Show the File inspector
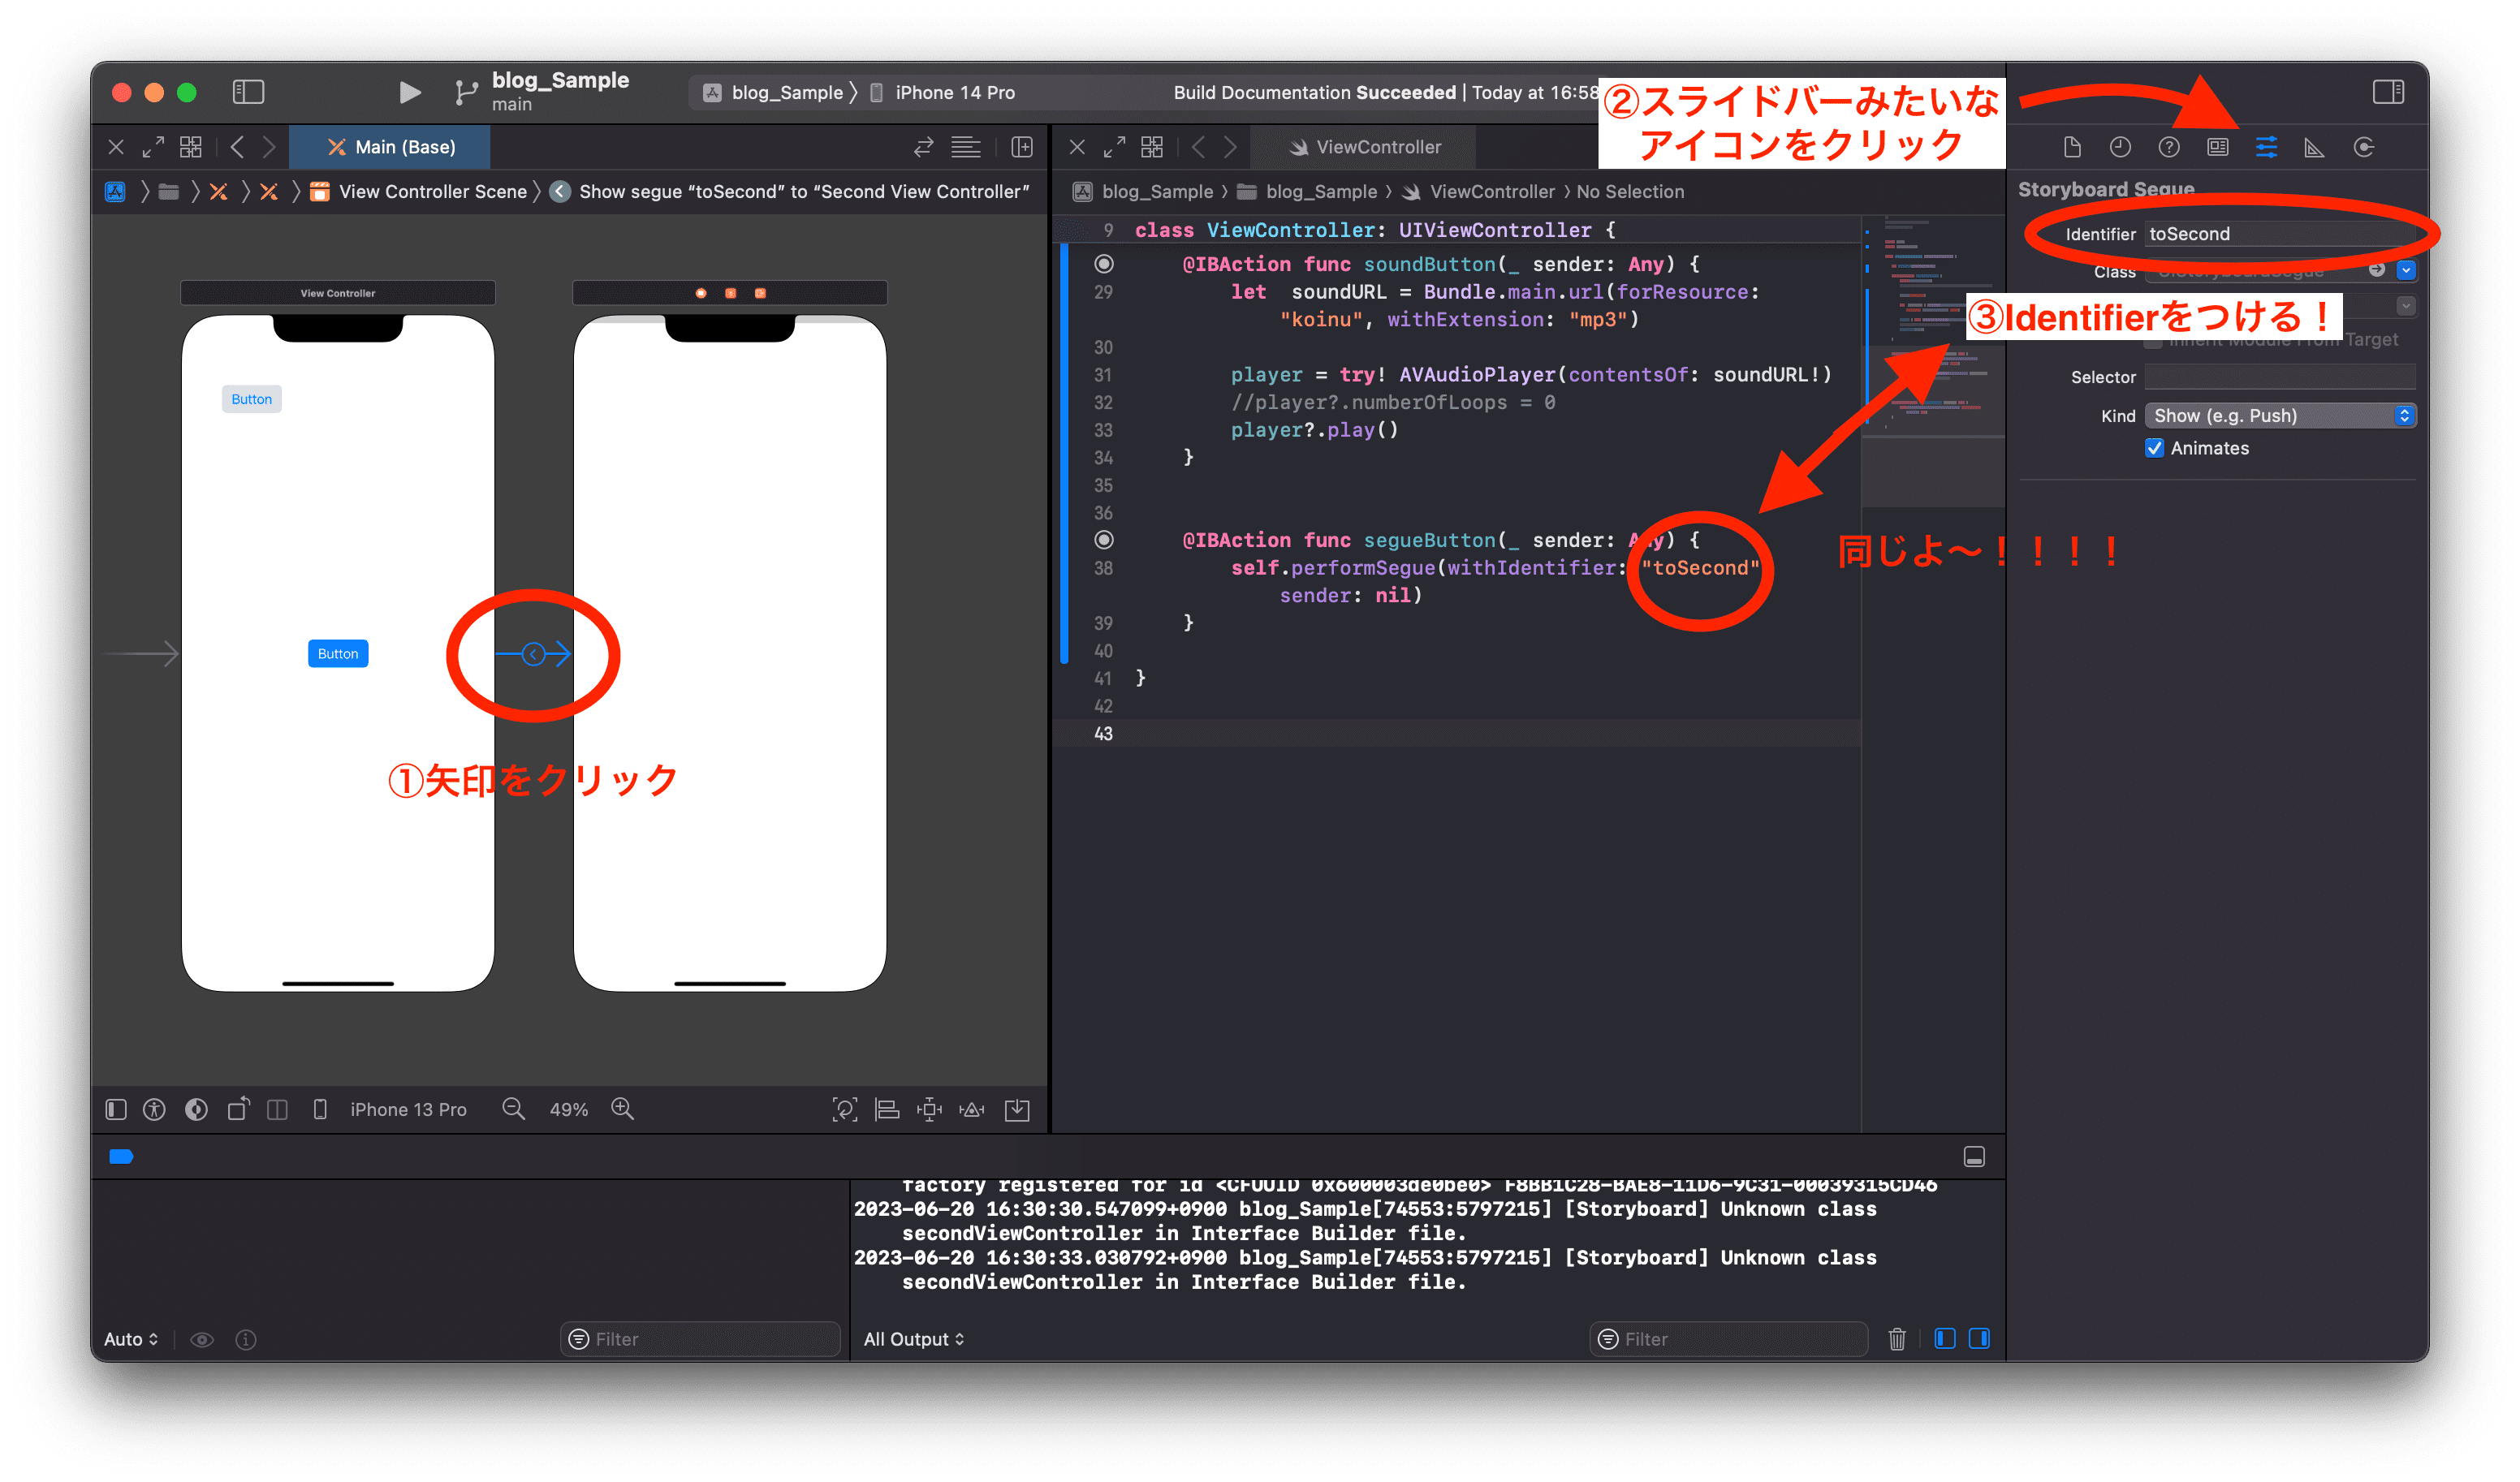This screenshot has width=2520, height=1482. (2071, 147)
